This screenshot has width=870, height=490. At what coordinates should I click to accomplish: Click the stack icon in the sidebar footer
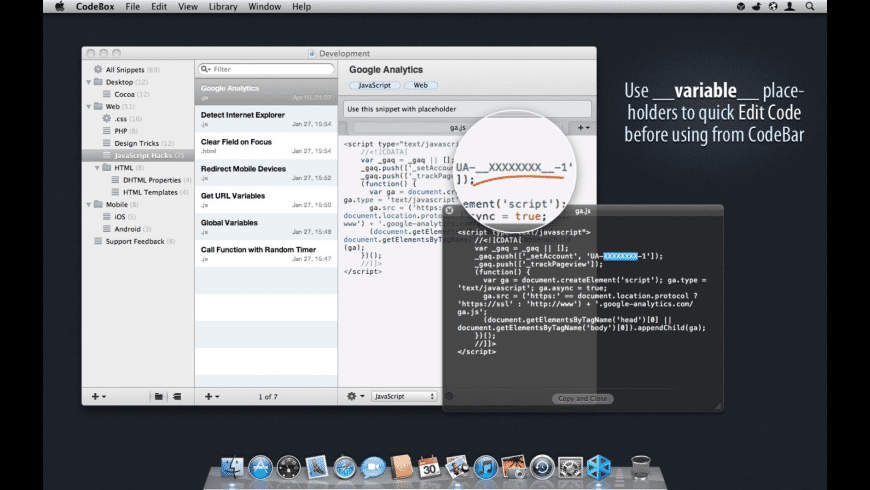point(177,396)
